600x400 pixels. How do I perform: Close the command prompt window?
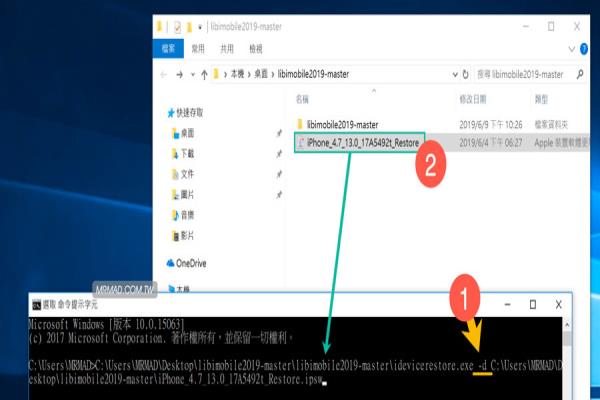click(559, 305)
